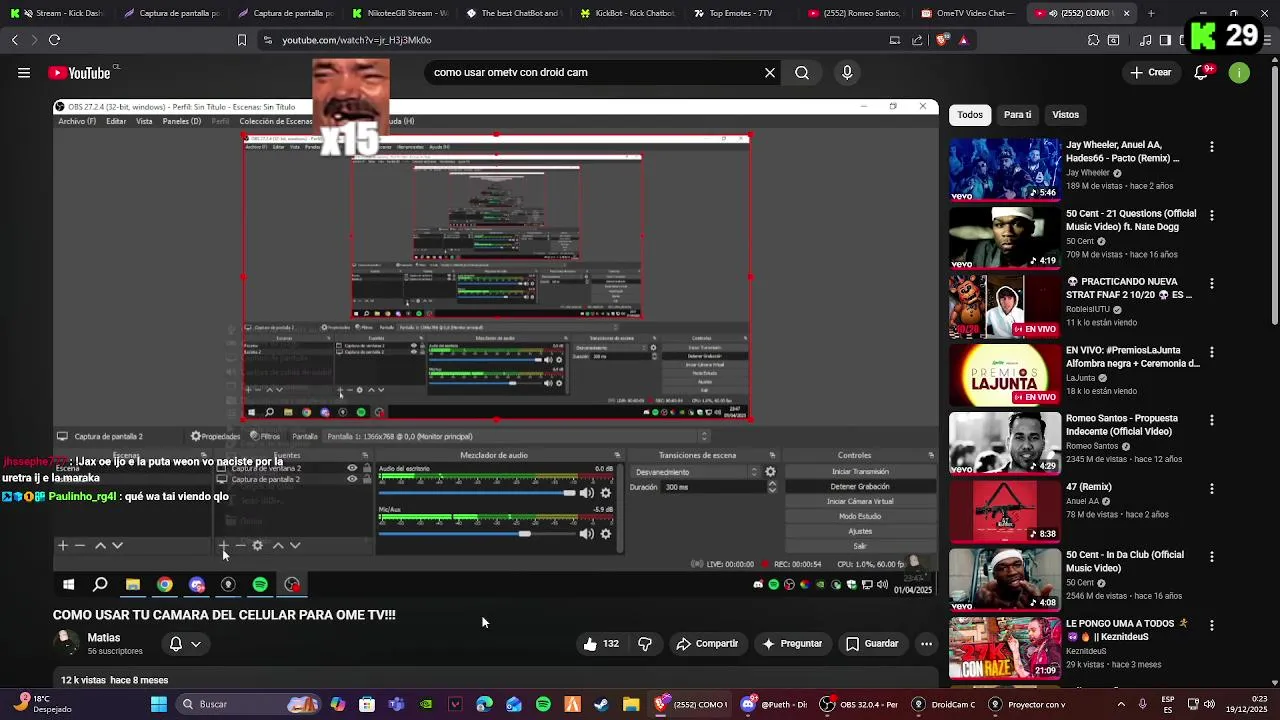Adjust Mic/Aux volume slider in video
This screenshot has width=1280, height=720.
click(477, 534)
